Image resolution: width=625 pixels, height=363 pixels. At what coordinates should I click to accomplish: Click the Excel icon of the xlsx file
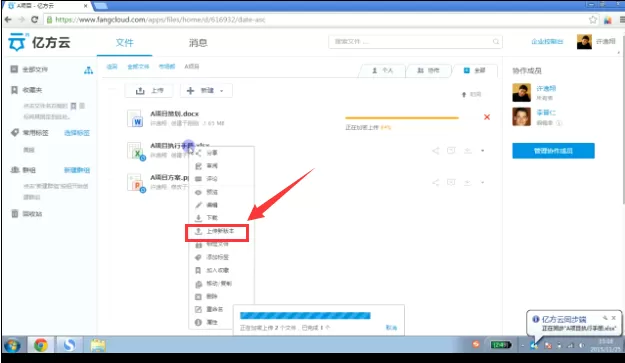tap(136, 151)
